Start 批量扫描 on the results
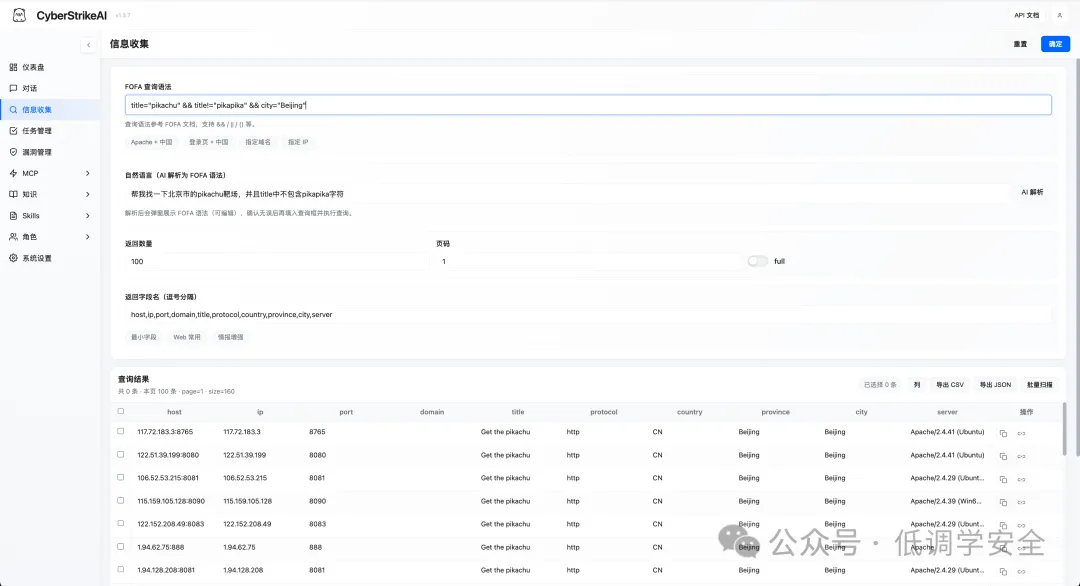Image resolution: width=1080 pixels, height=586 pixels. pyautogui.click(x=1039, y=385)
